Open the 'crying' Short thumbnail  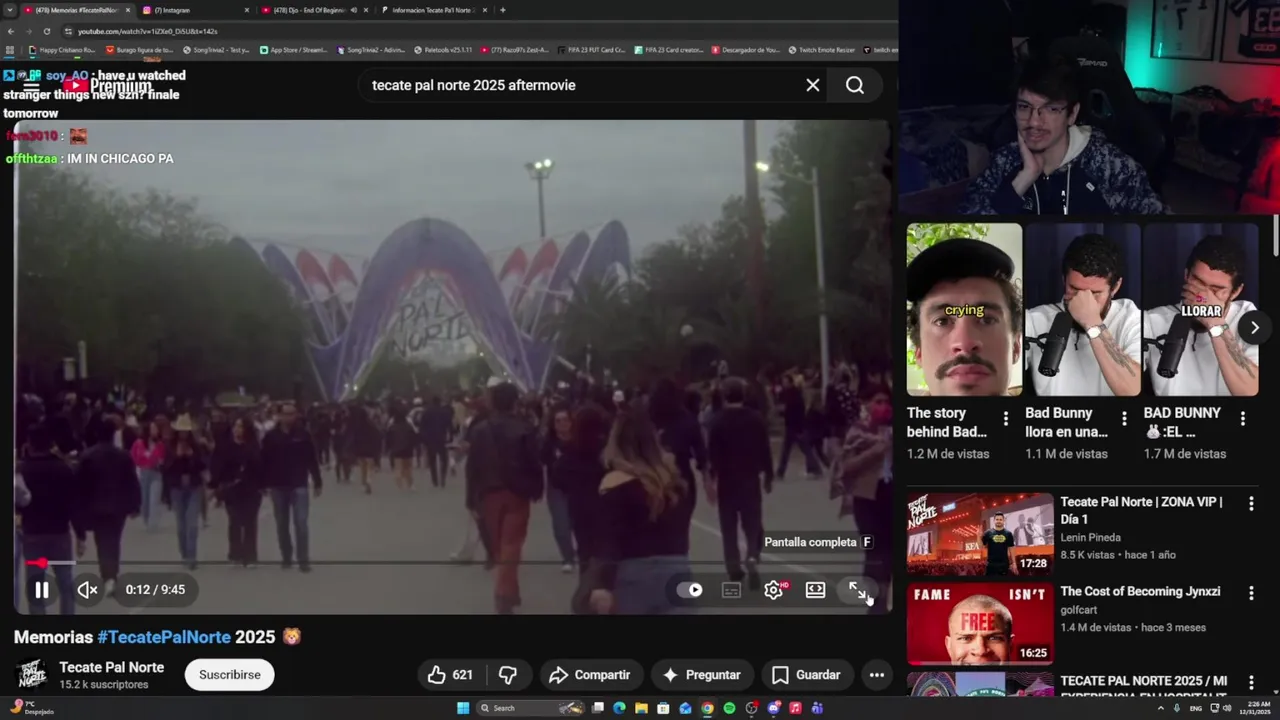coord(964,309)
